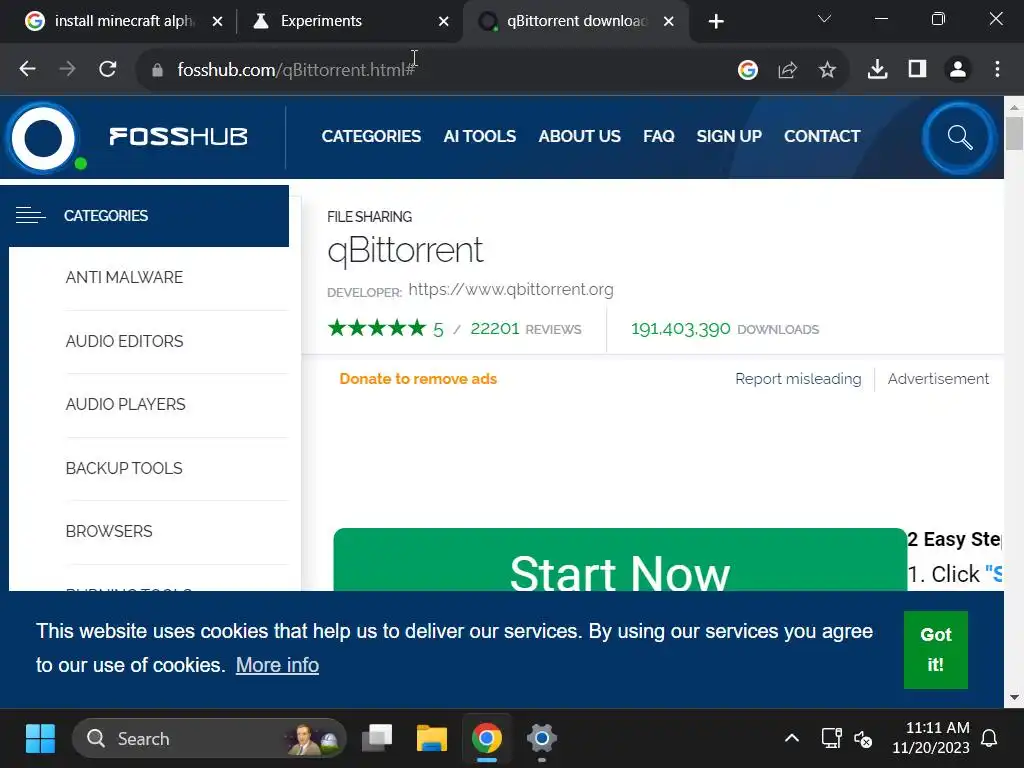The height and width of the screenshot is (768, 1024).
Task: Go to SIGN UP
Action: (729, 136)
